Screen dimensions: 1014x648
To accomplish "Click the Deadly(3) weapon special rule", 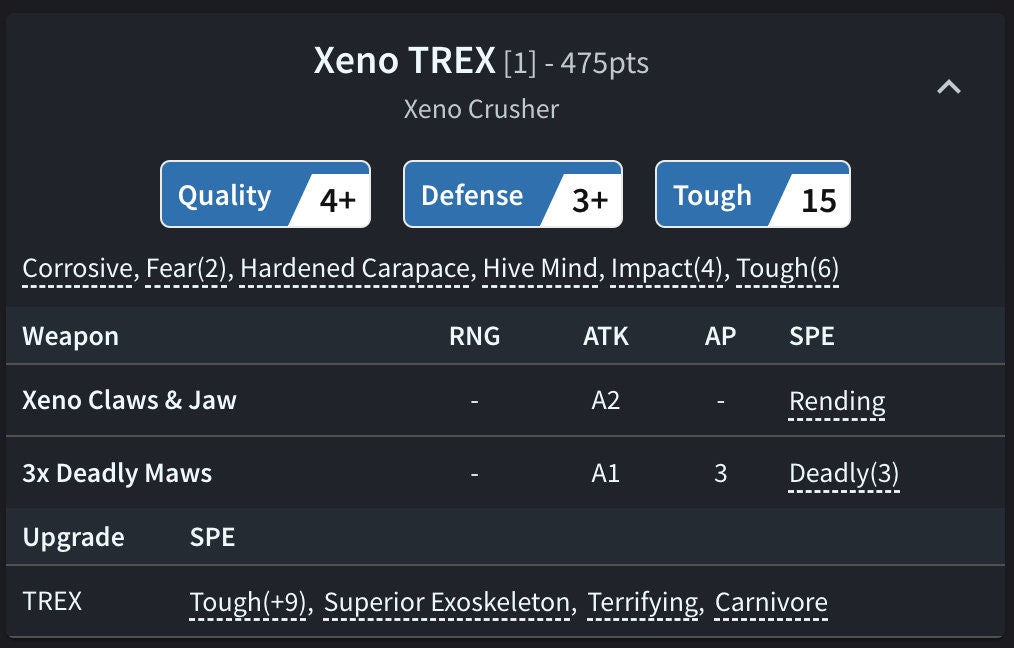I will (x=843, y=473).
